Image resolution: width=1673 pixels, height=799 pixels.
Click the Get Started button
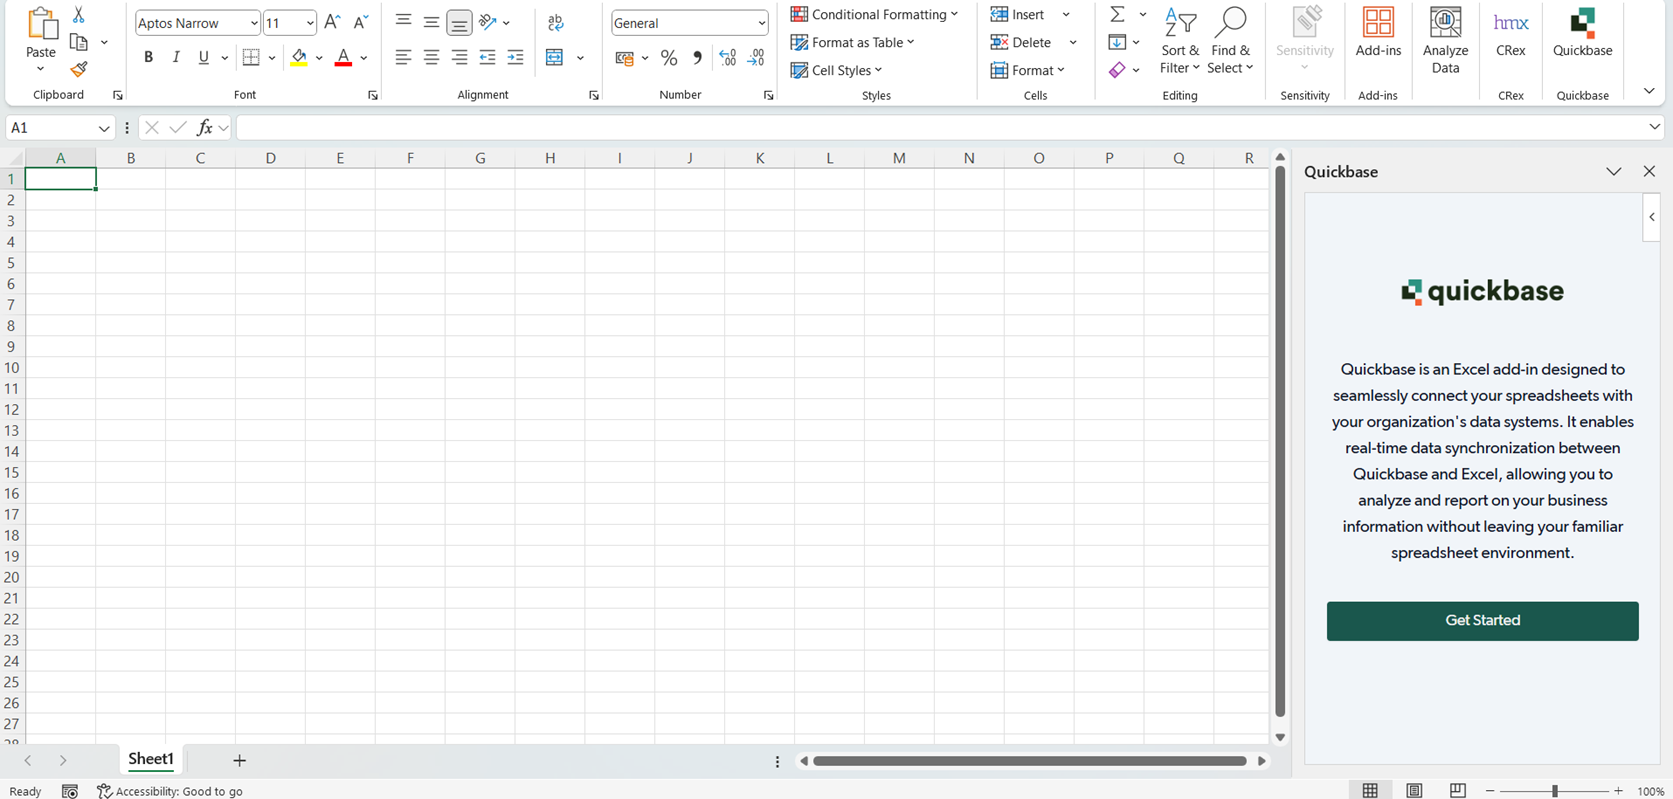point(1482,621)
